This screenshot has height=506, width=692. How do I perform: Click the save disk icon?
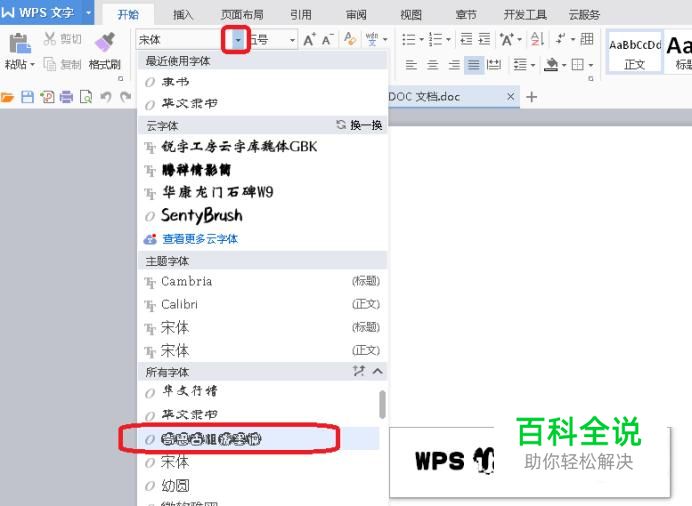(x=27, y=97)
